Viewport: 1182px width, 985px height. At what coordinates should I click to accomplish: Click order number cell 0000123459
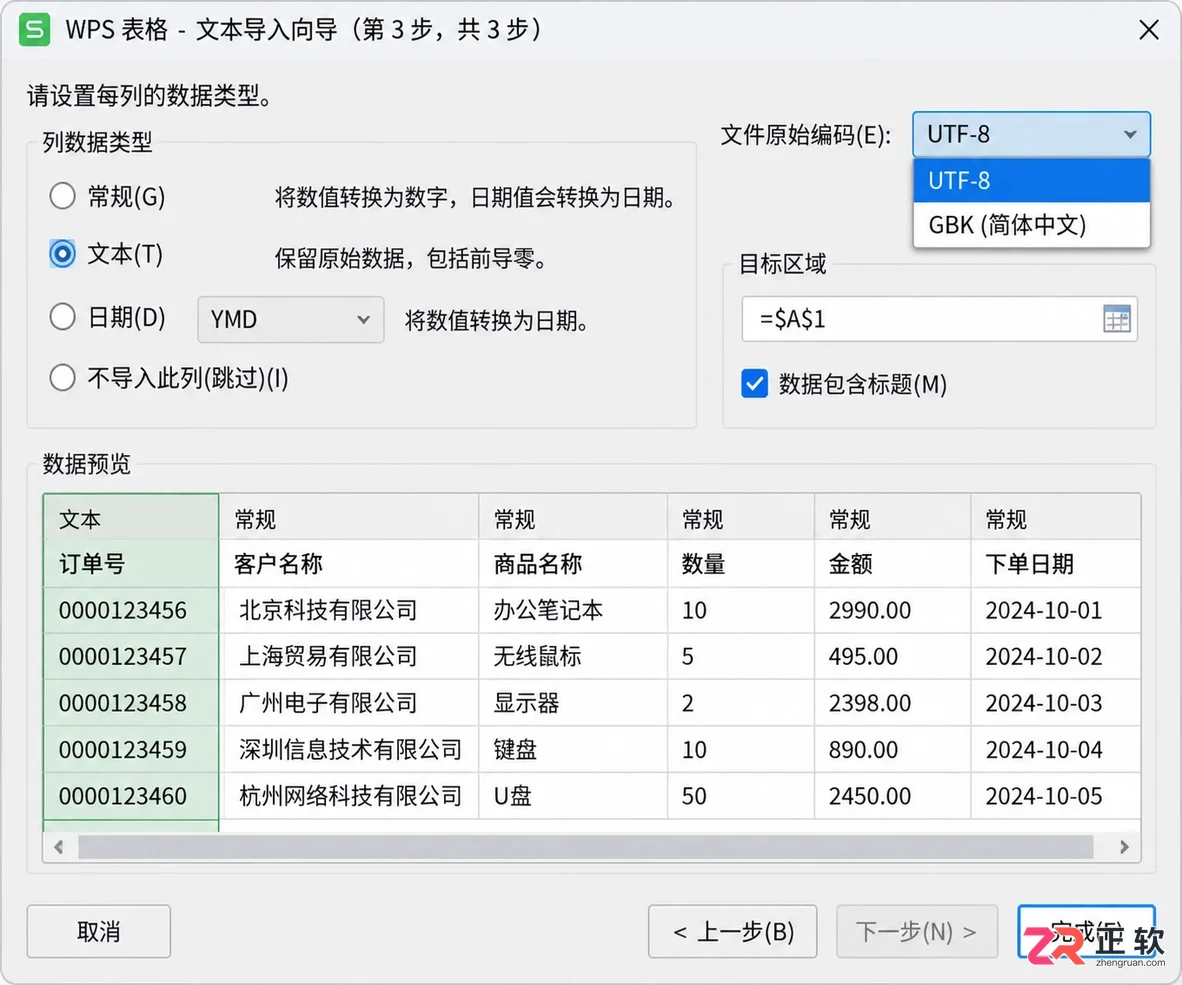(131, 750)
